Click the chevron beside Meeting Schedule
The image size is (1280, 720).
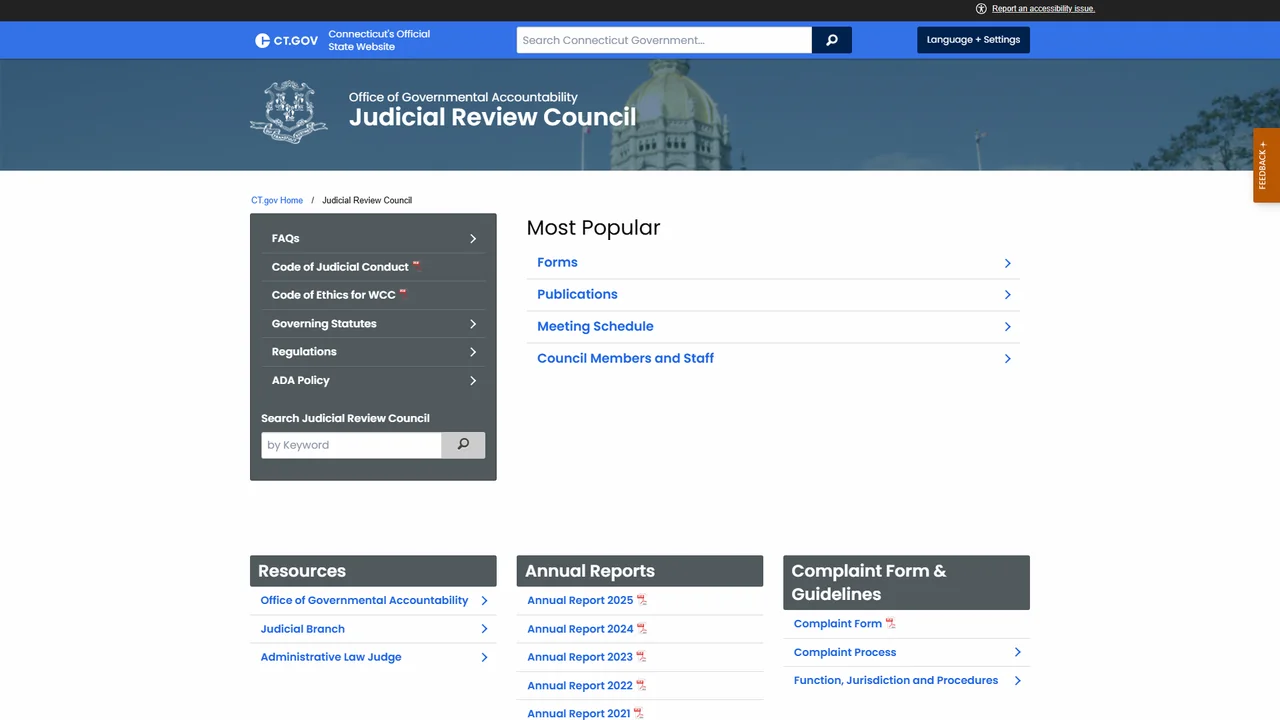pos(1007,327)
